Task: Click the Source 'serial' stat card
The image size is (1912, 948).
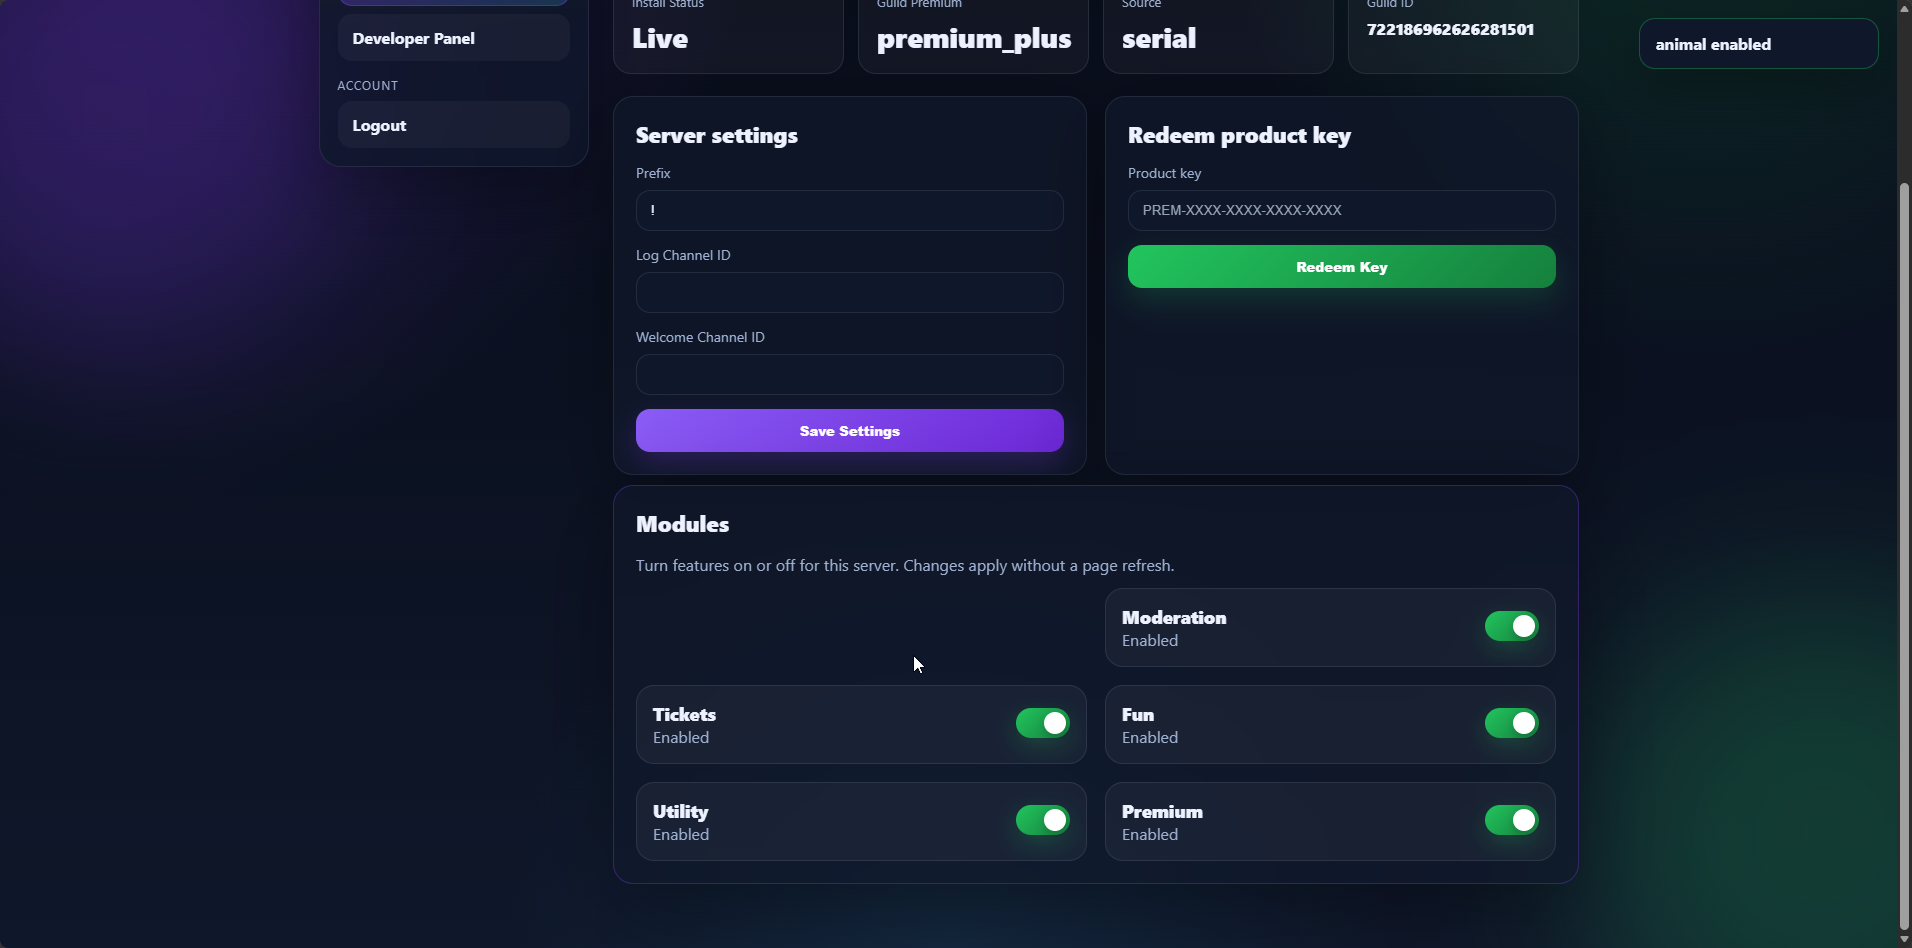Action: tap(1218, 36)
